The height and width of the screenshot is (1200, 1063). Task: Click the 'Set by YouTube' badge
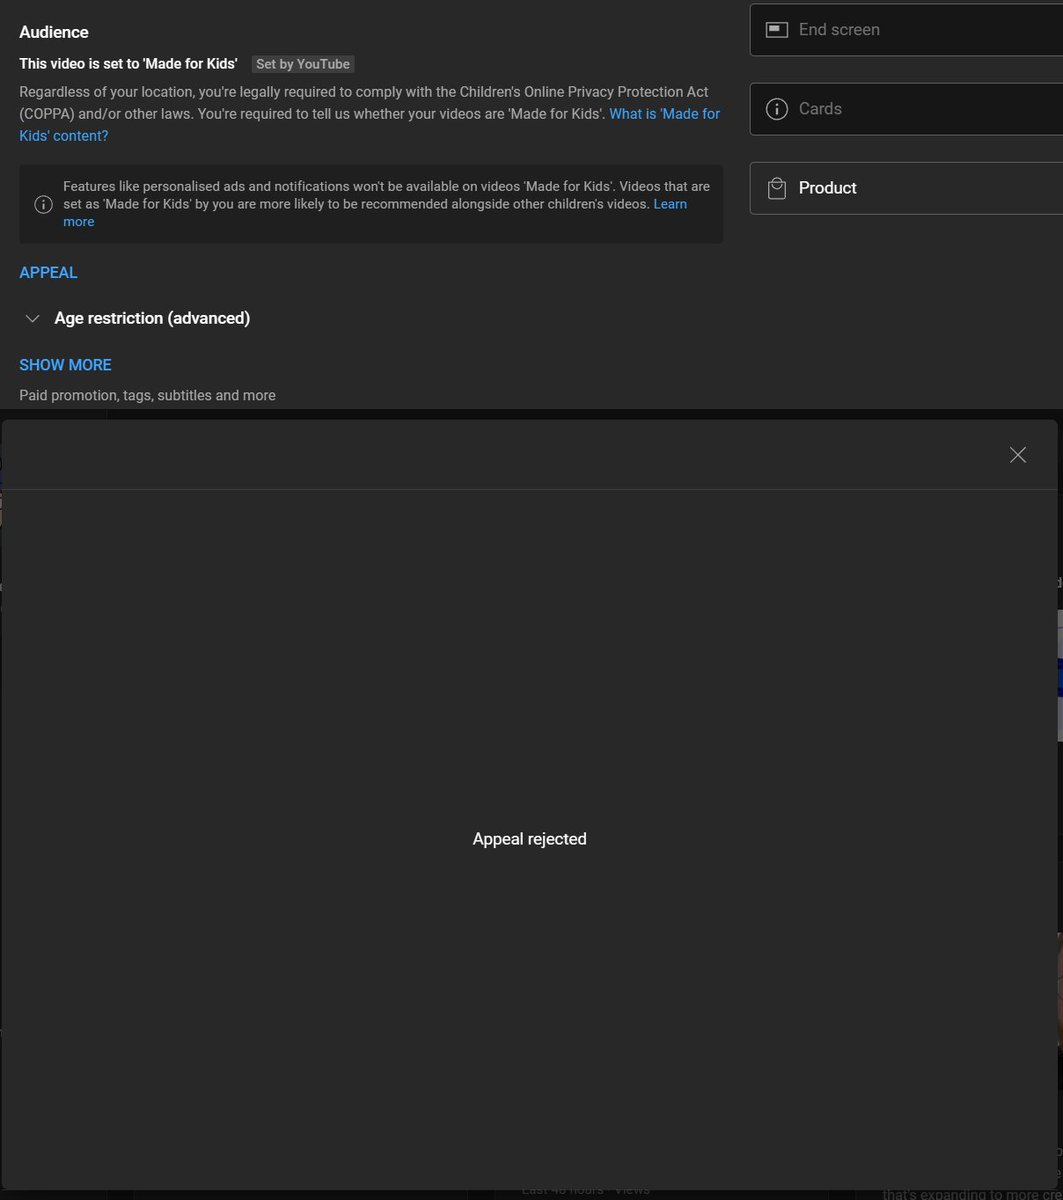pyautogui.click(x=303, y=64)
